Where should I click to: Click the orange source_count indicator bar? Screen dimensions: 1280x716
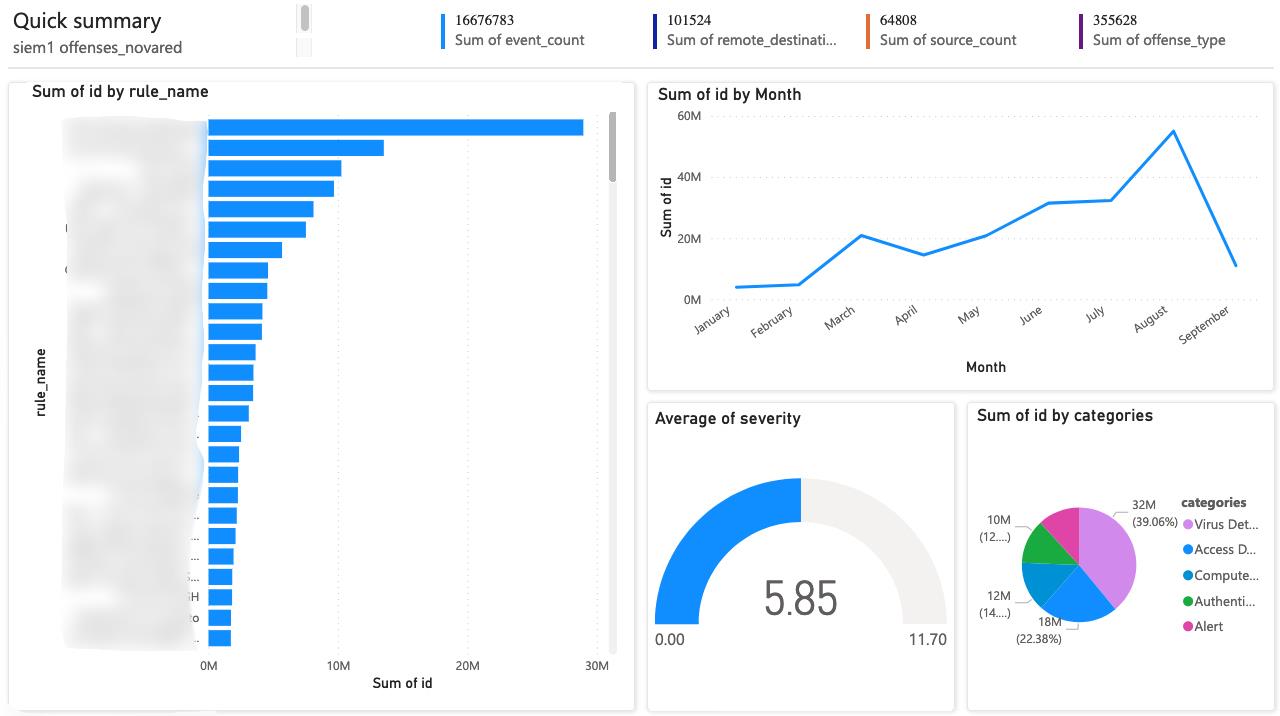[868, 30]
